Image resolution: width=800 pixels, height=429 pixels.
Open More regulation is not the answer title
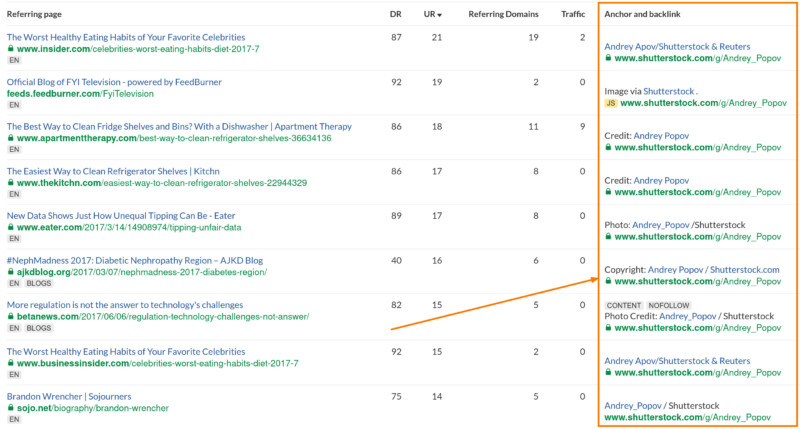pos(125,305)
